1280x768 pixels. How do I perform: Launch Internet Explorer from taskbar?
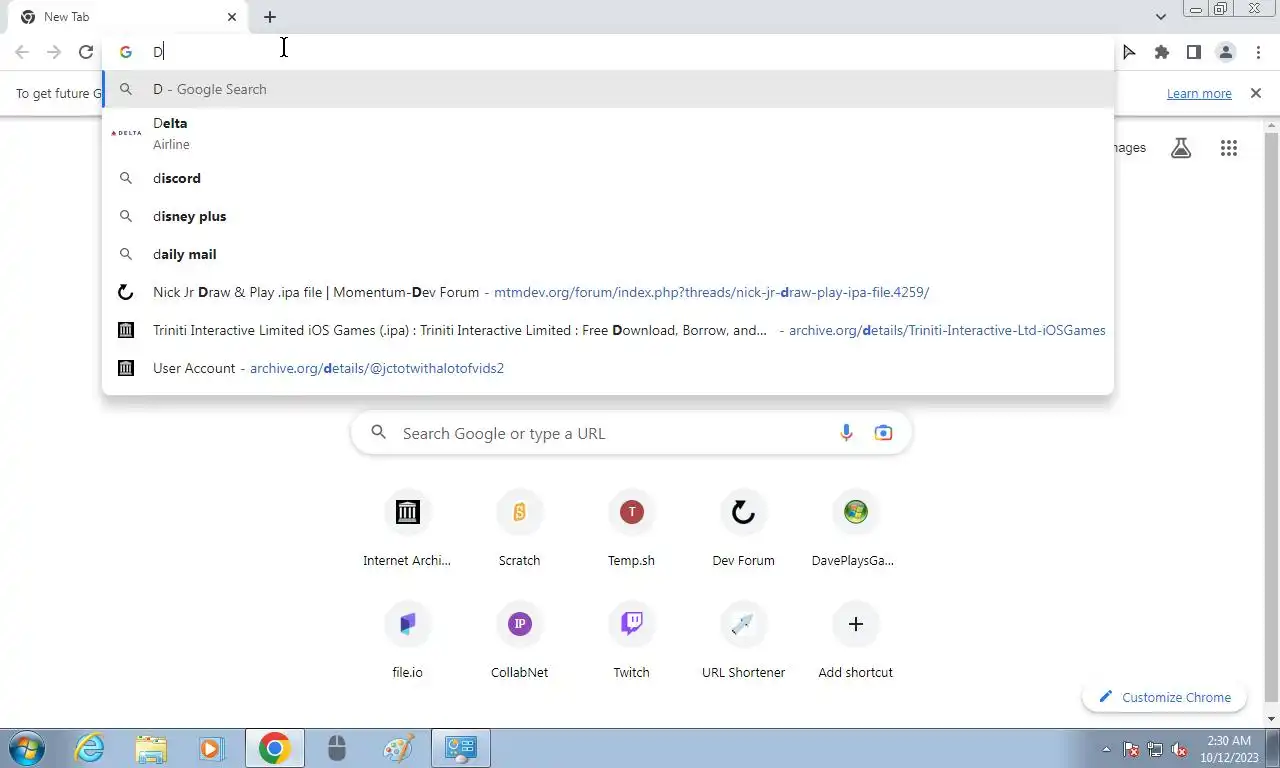[x=89, y=748]
